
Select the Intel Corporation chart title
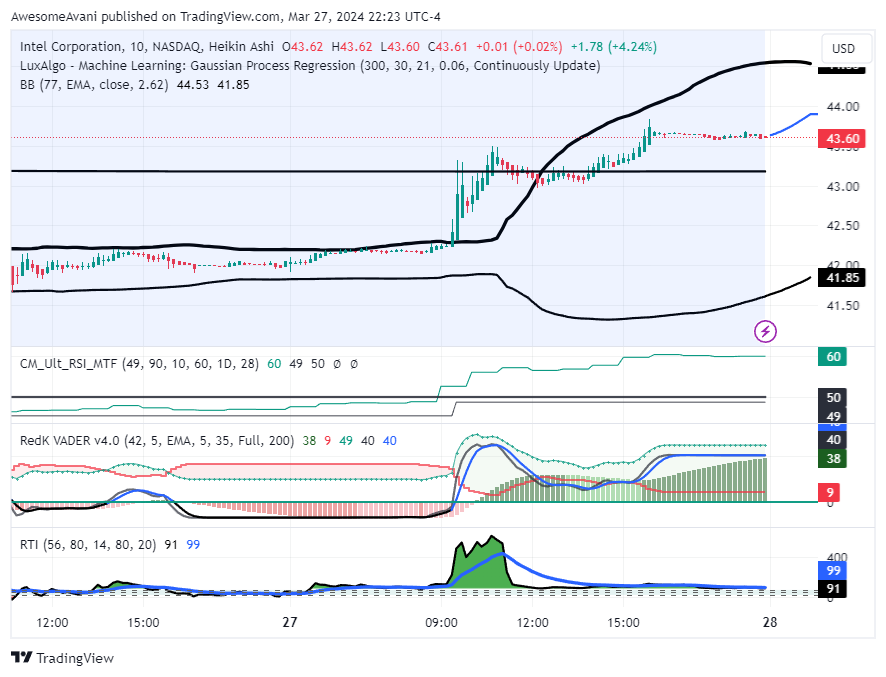click(147, 46)
